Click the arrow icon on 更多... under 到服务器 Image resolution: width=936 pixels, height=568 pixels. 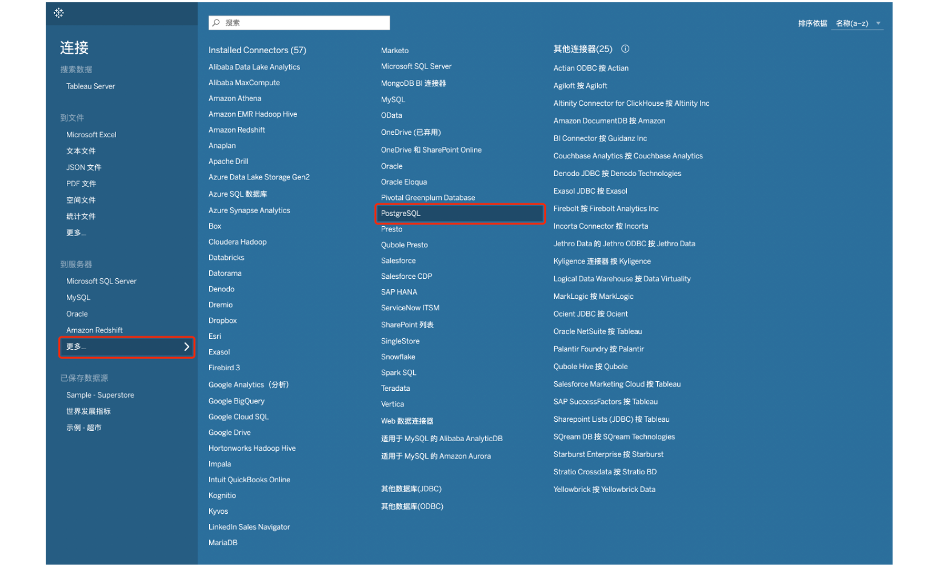186,347
